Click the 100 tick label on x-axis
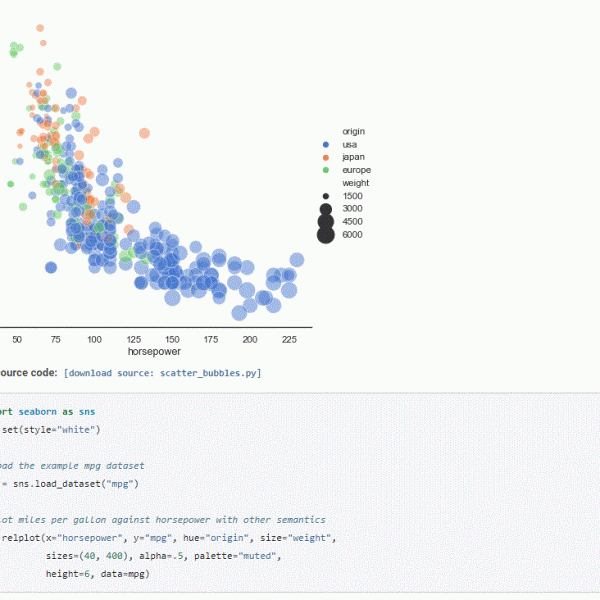This screenshot has width=600, height=600. click(x=94, y=340)
